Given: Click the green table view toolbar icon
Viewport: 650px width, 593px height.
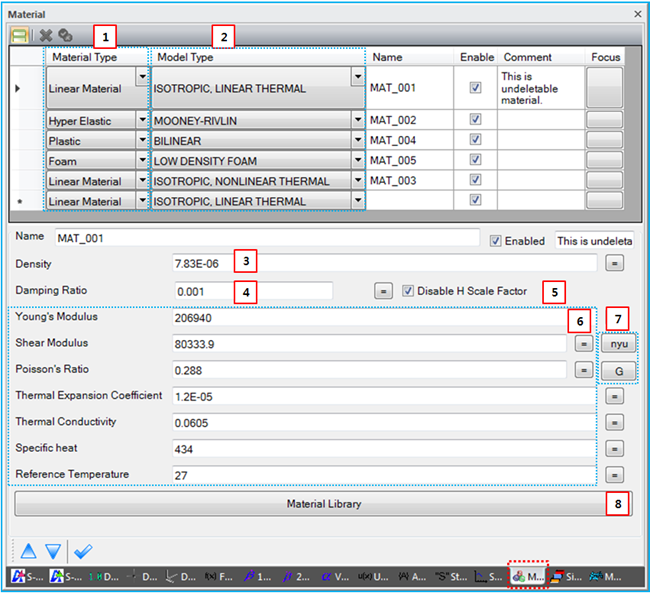Looking at the screenshot, I should [x=19, y=36].
